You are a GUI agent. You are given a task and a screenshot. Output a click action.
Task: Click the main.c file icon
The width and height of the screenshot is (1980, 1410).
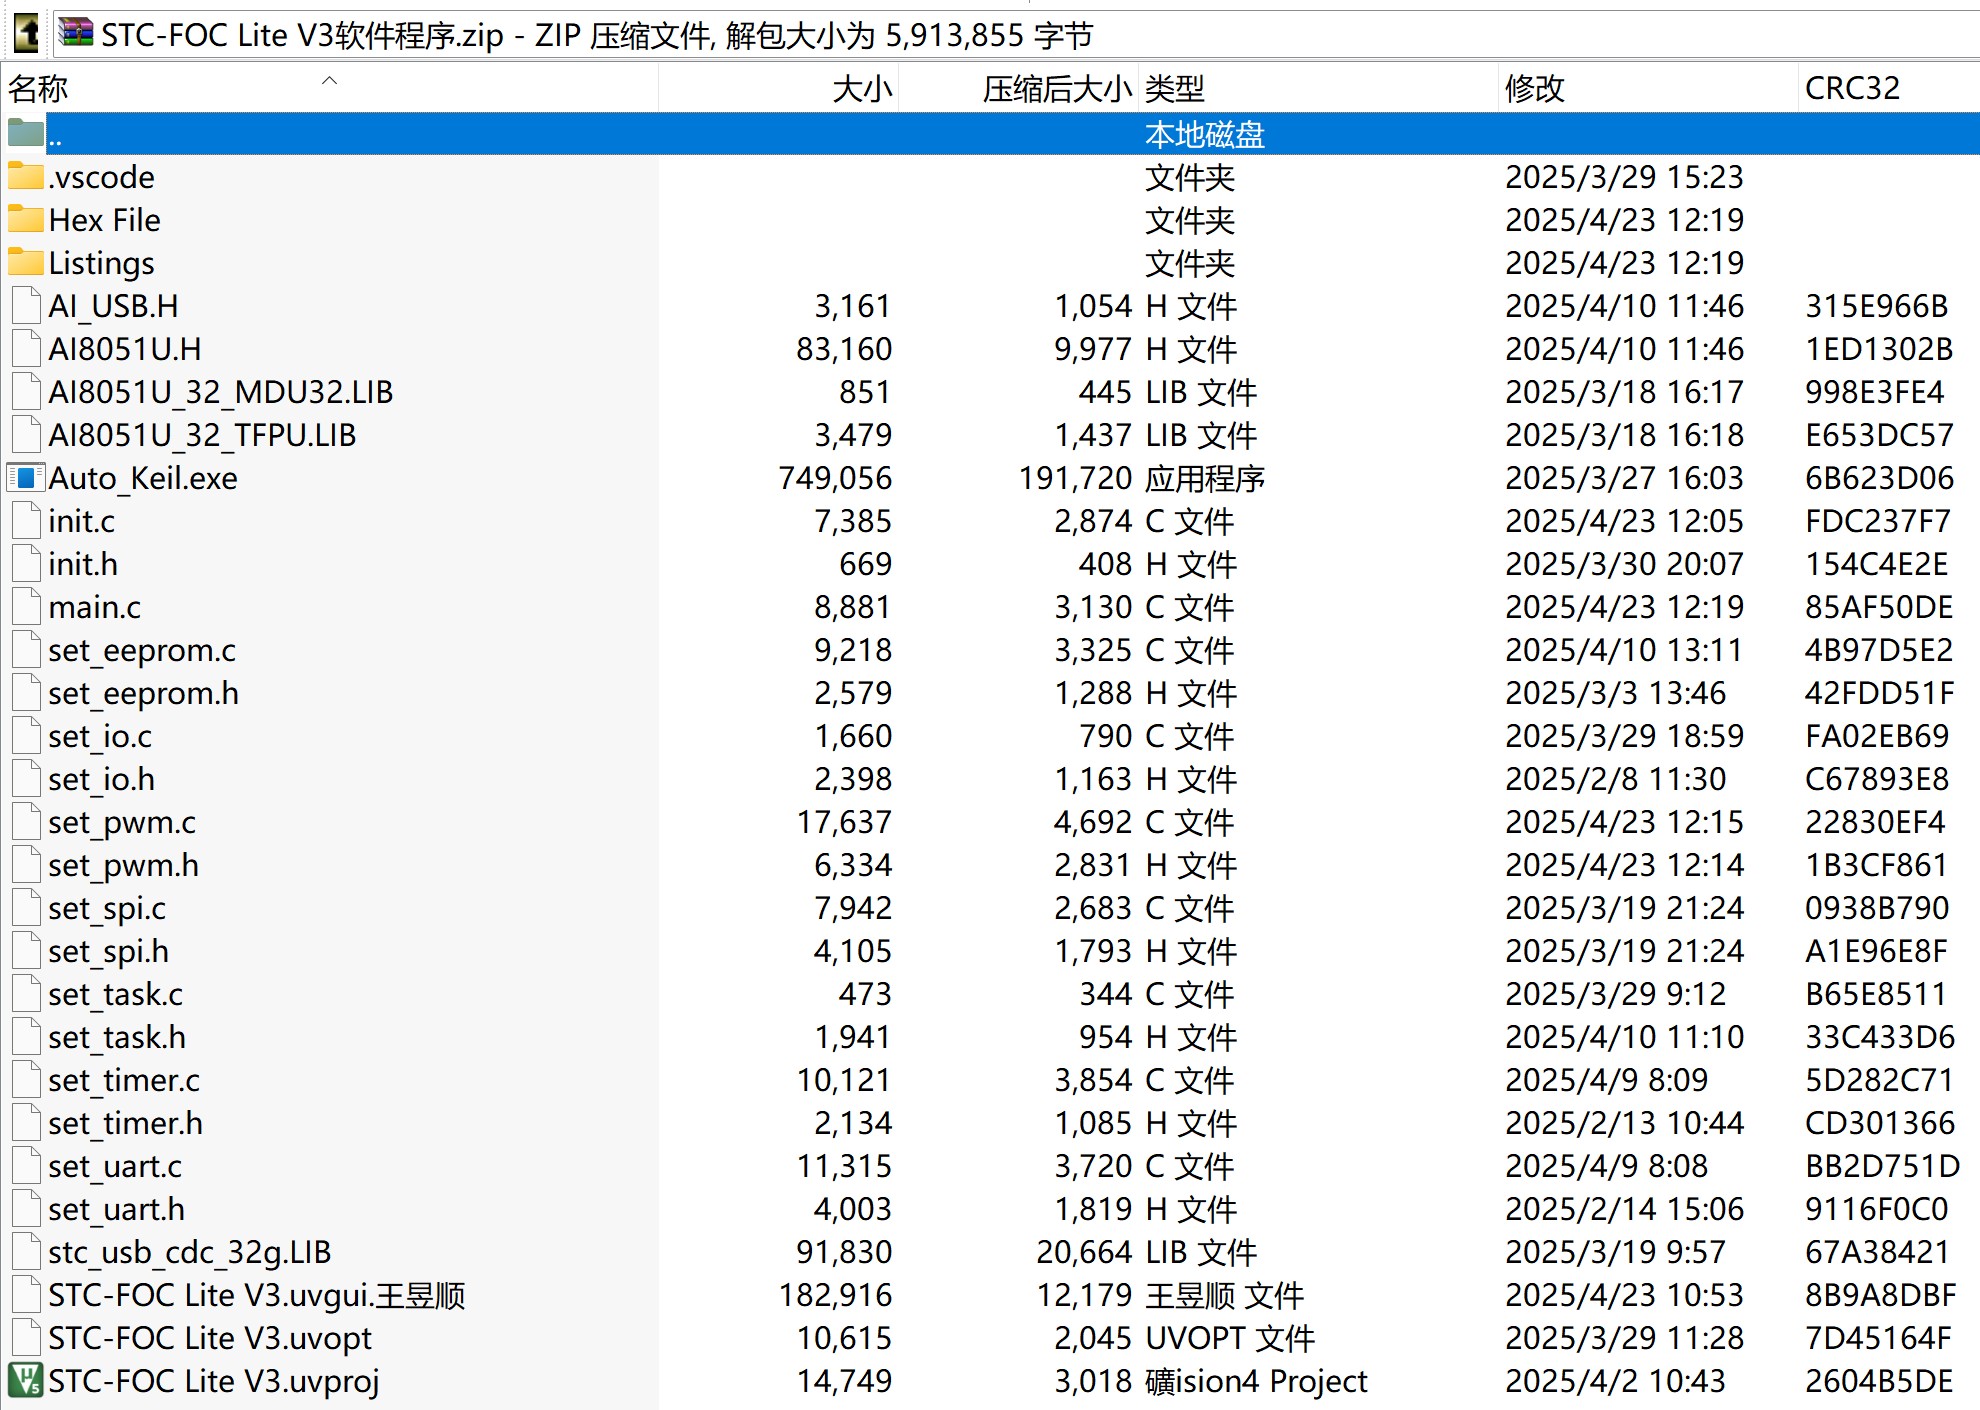[x=26, y=607]
